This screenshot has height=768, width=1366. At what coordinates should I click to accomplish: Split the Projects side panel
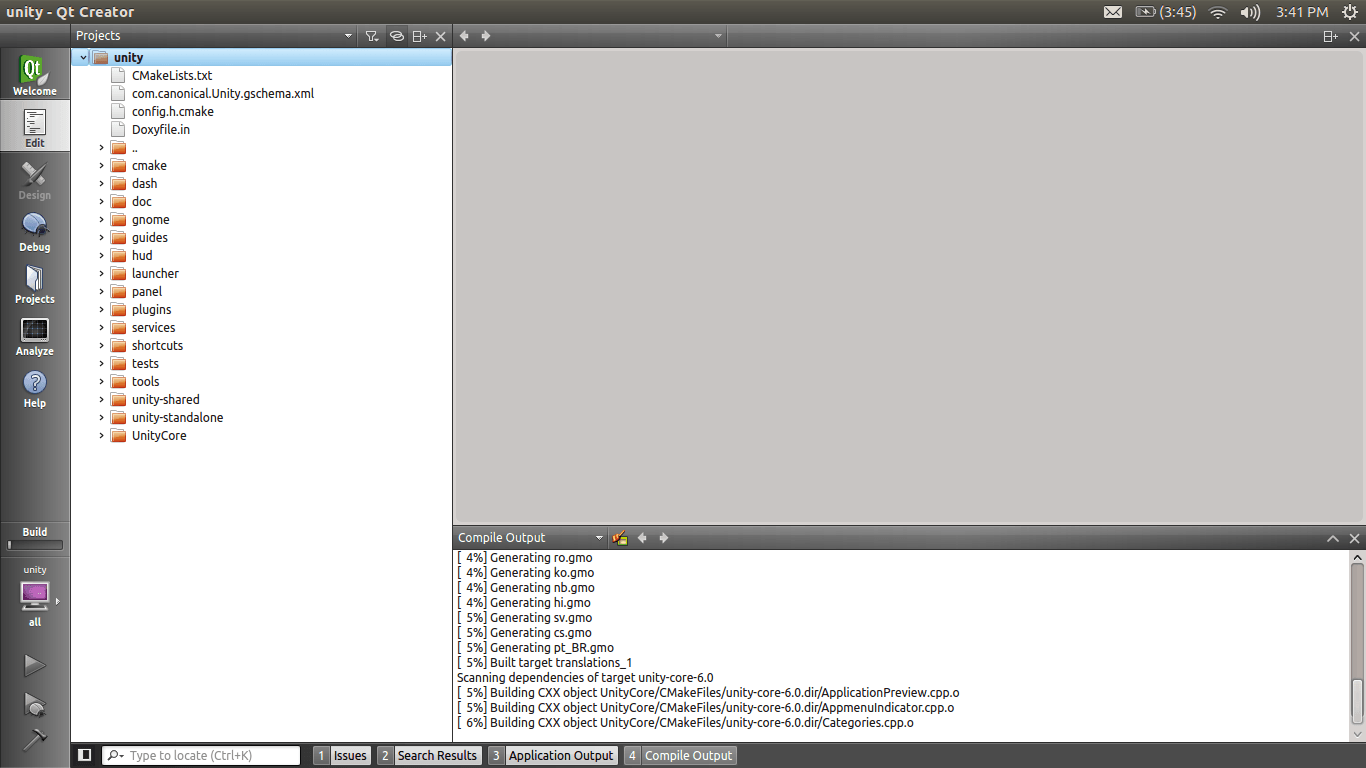(420, 36)
